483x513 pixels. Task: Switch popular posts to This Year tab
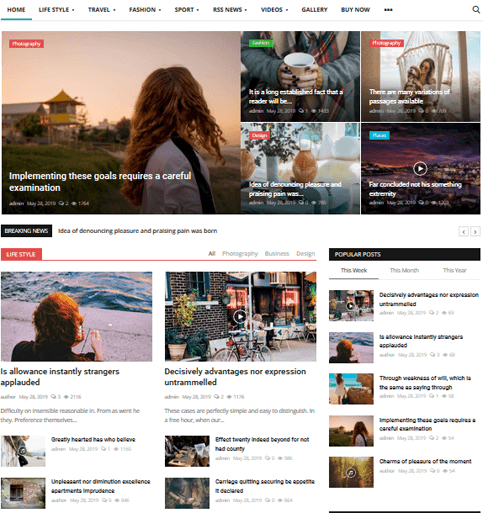pyautogui.click(x=454, y=270)
